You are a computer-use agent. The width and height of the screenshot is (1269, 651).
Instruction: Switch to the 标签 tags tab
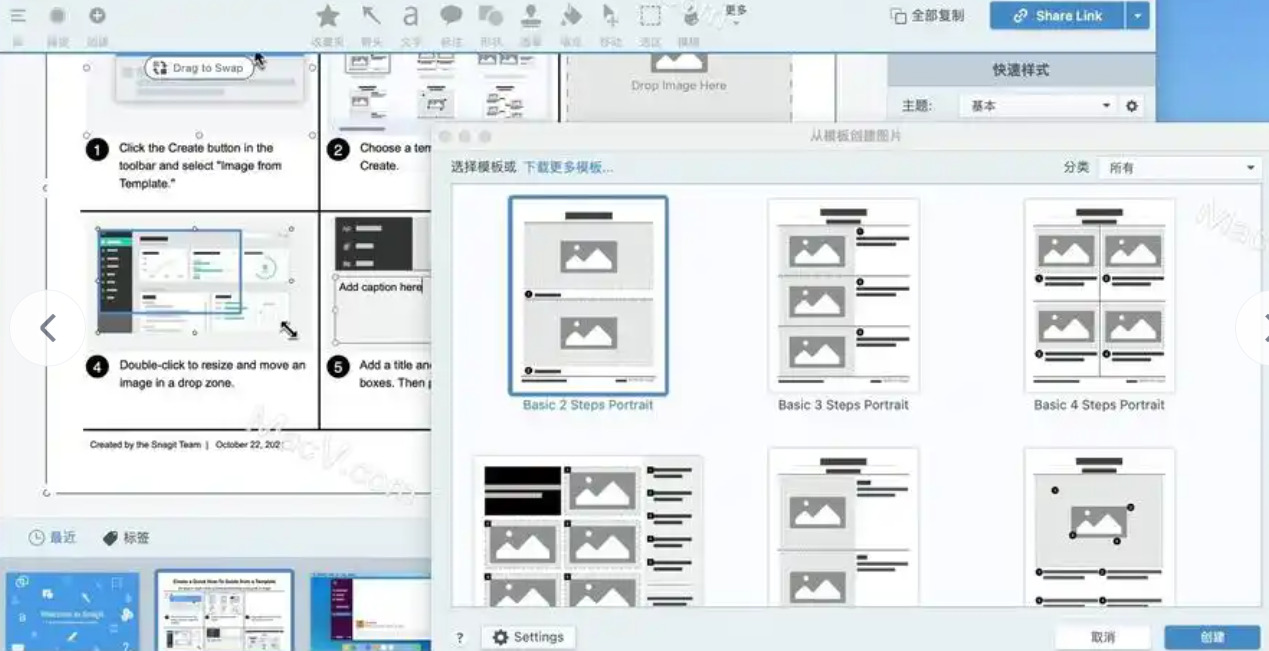tap(126, 538)
